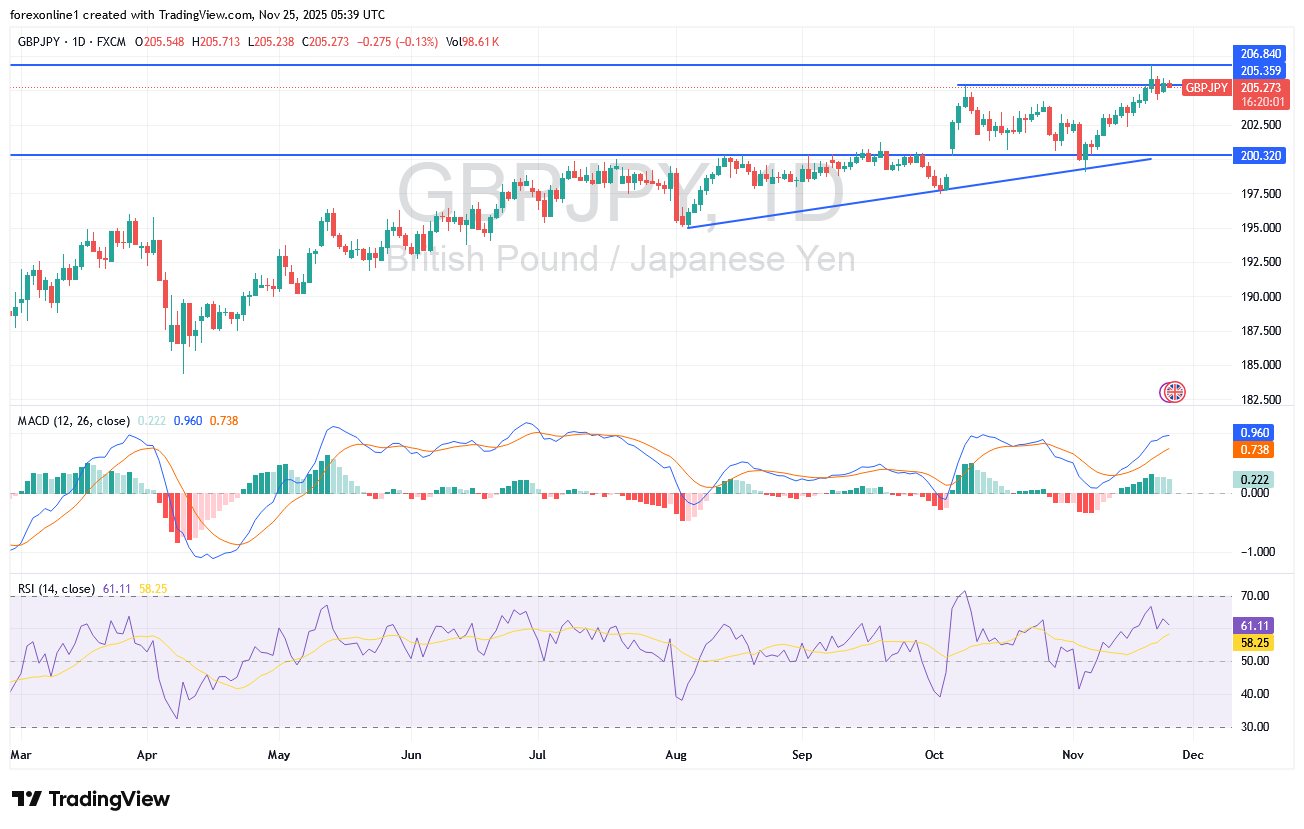Click the red GBPJPY symbol price tag
Viewport: 1304px width, 829px height.
[x=1206, y=88]
